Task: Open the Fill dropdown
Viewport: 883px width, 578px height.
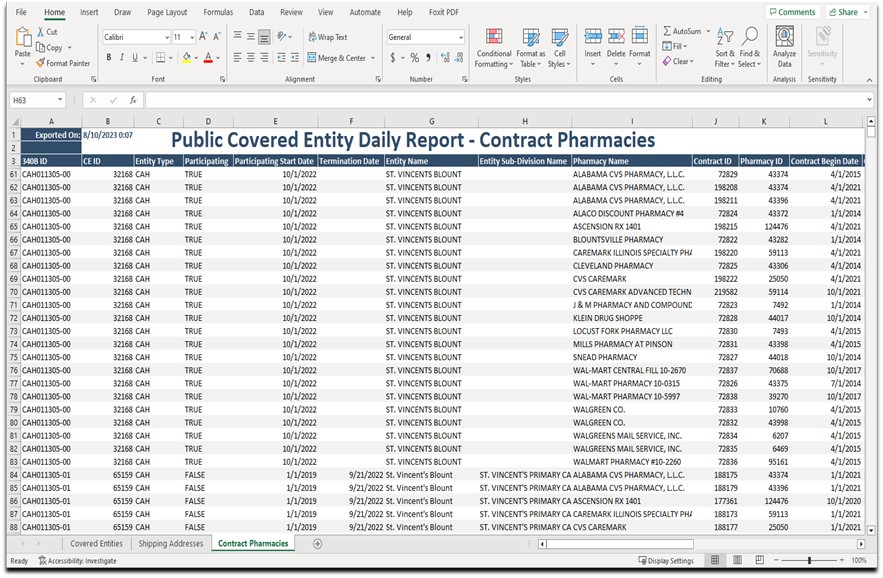Action: coord(675,46)
